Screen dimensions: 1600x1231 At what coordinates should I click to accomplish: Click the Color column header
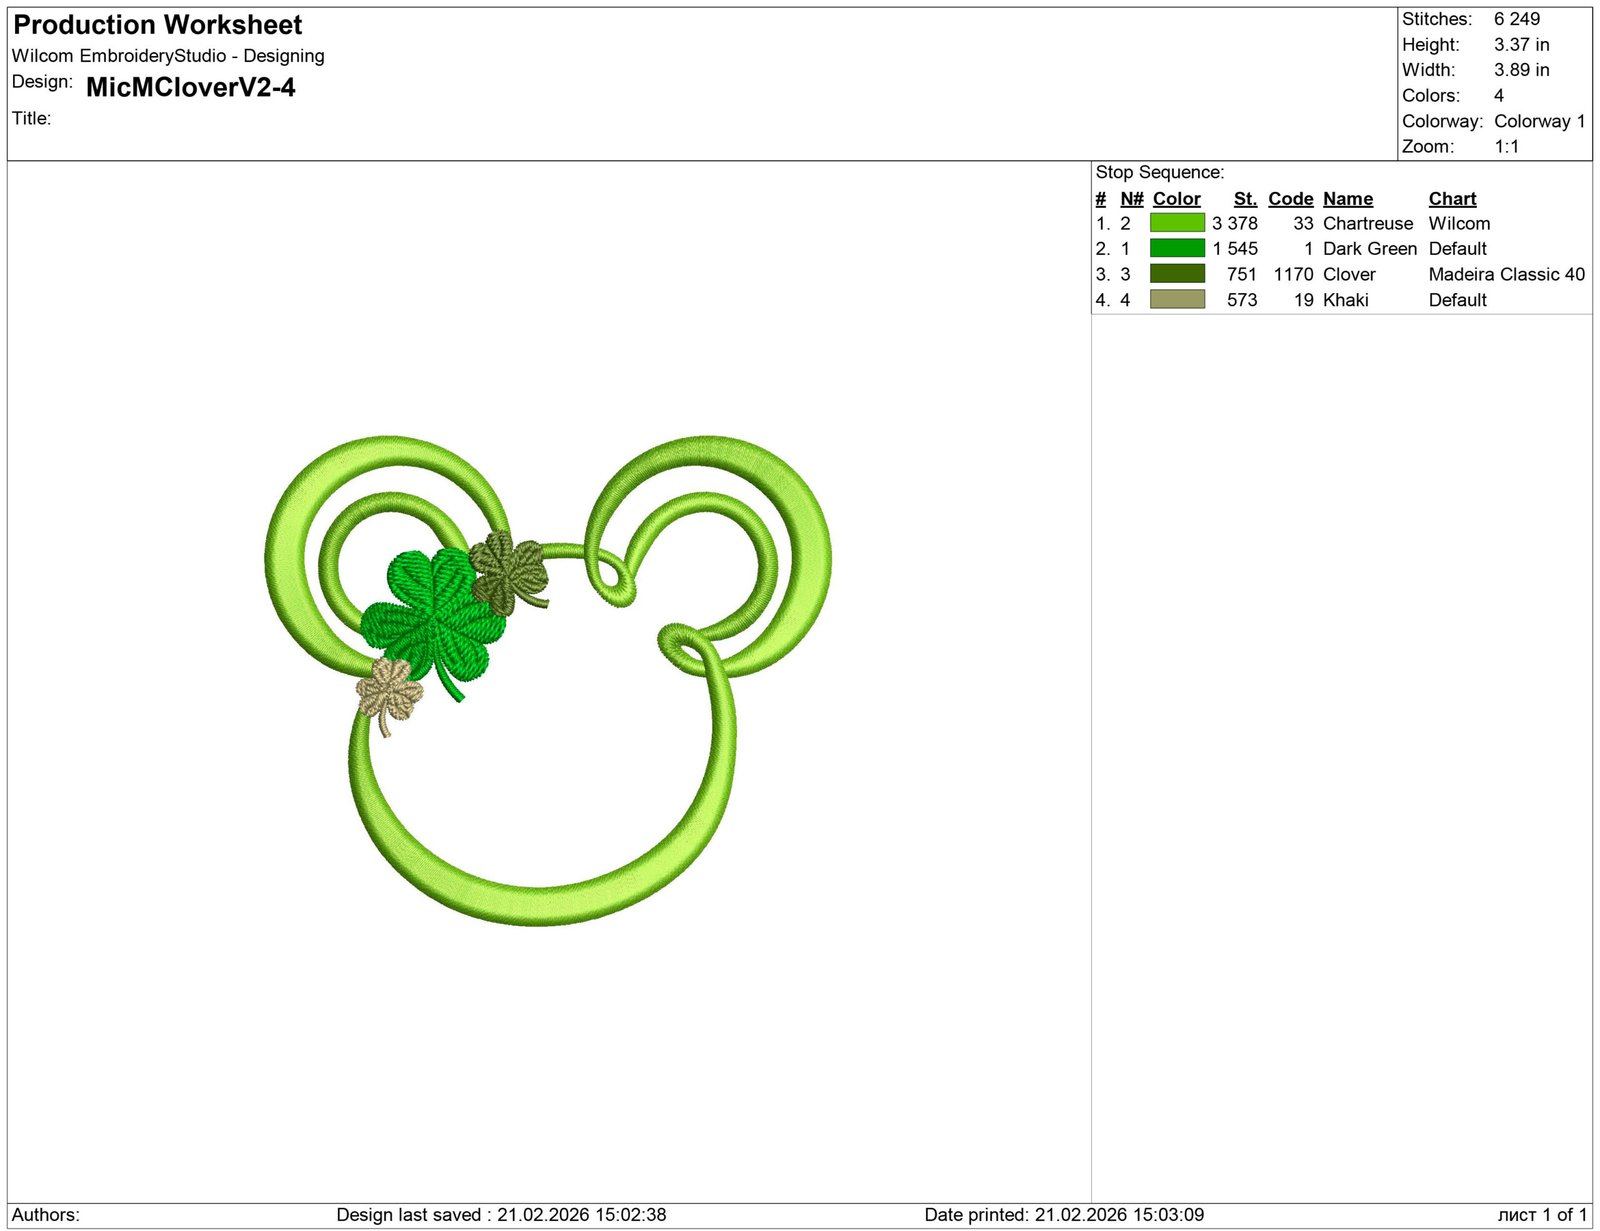(1176, 198)
